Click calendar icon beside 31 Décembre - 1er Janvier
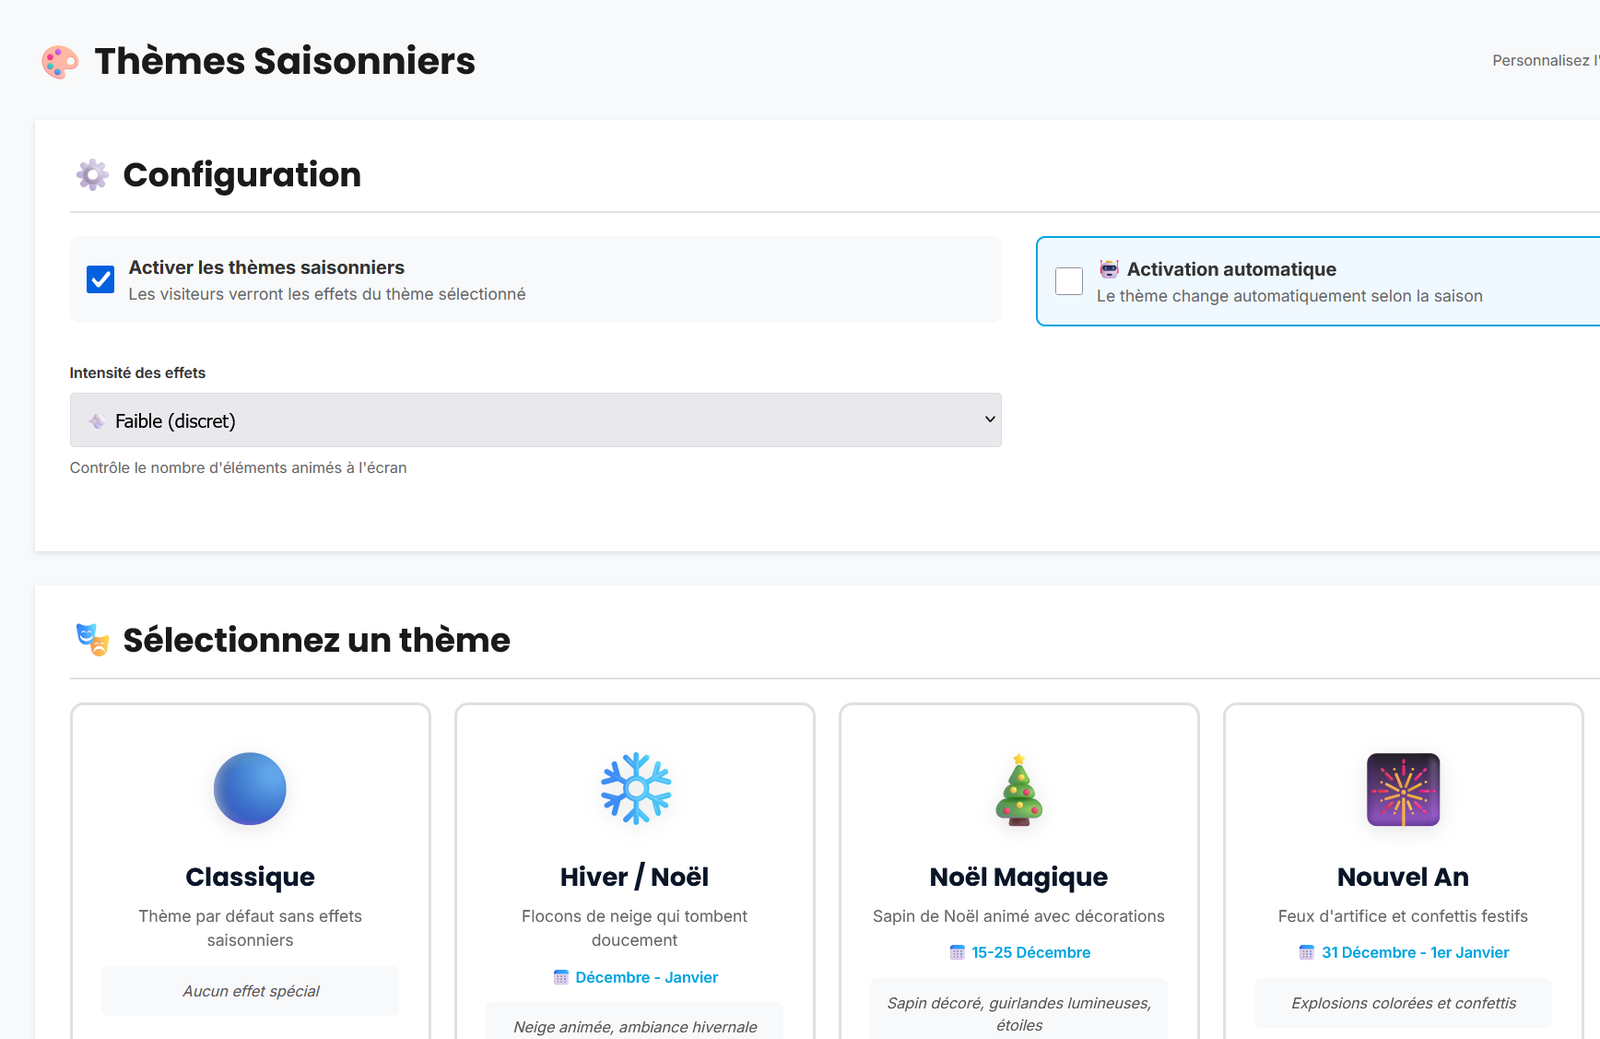 tap(1306, 952)
